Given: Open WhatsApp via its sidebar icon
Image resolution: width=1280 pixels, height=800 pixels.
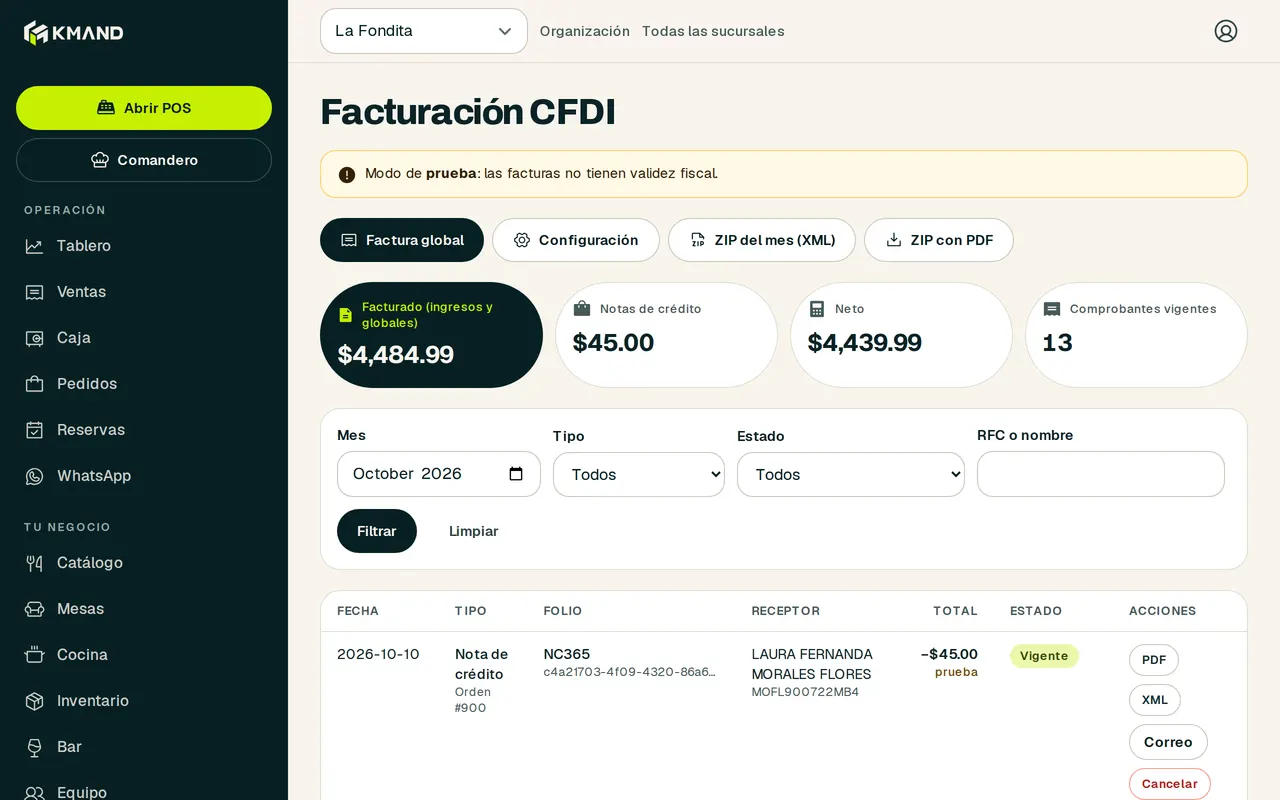Looking at the screenshot, I should pyautogui.click(x=35, y=476).
